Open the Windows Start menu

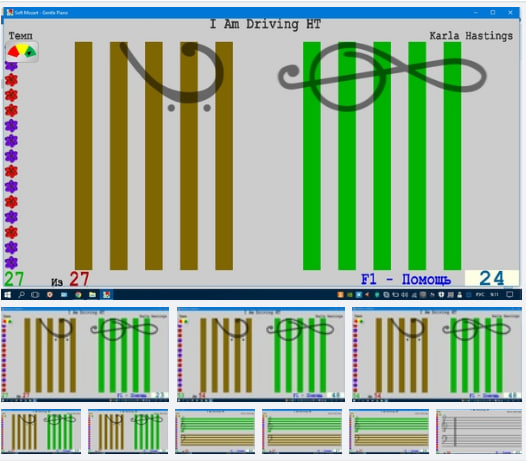click(x=7, y=295)
